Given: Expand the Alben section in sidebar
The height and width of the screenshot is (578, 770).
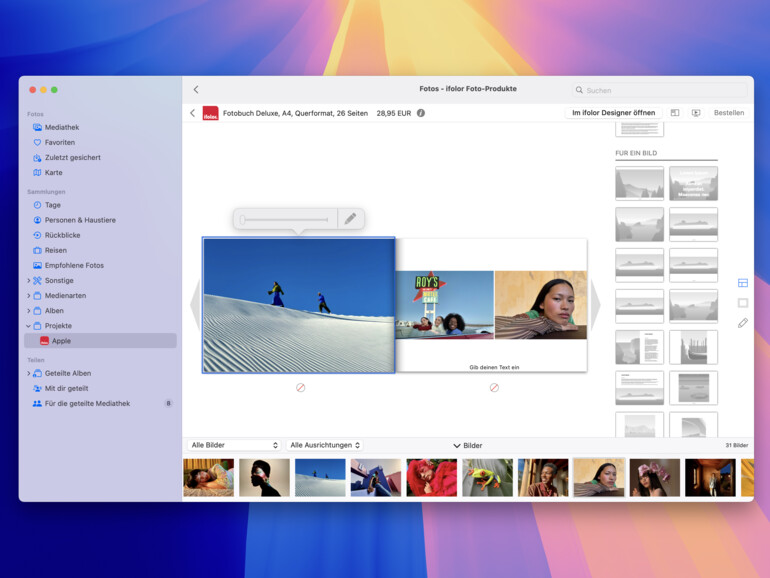Looking at the screenshot, I should point(28,311).
